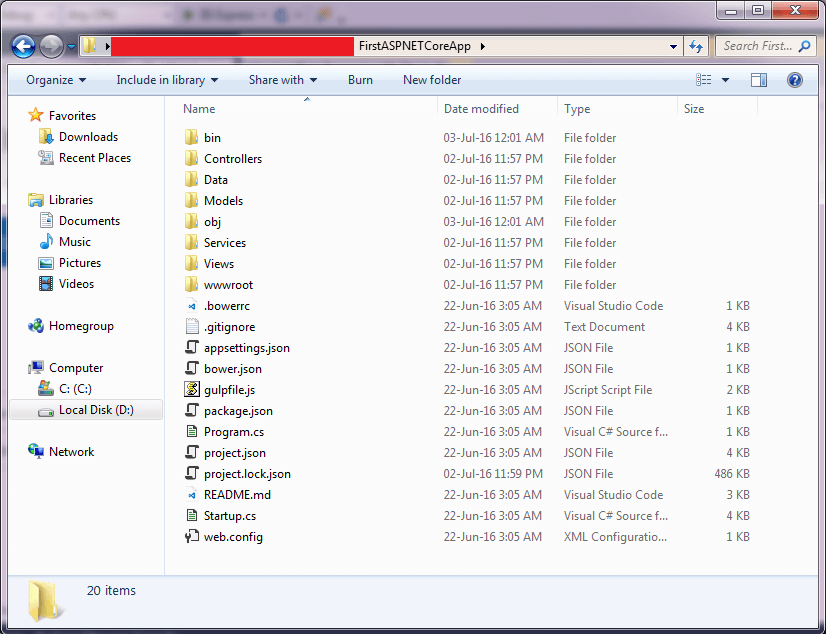The height and width of the screenshot is (634, 826).
Task: Open Recent Places in navigation pane
Action: pyautogui.click(x=95, y=158)
